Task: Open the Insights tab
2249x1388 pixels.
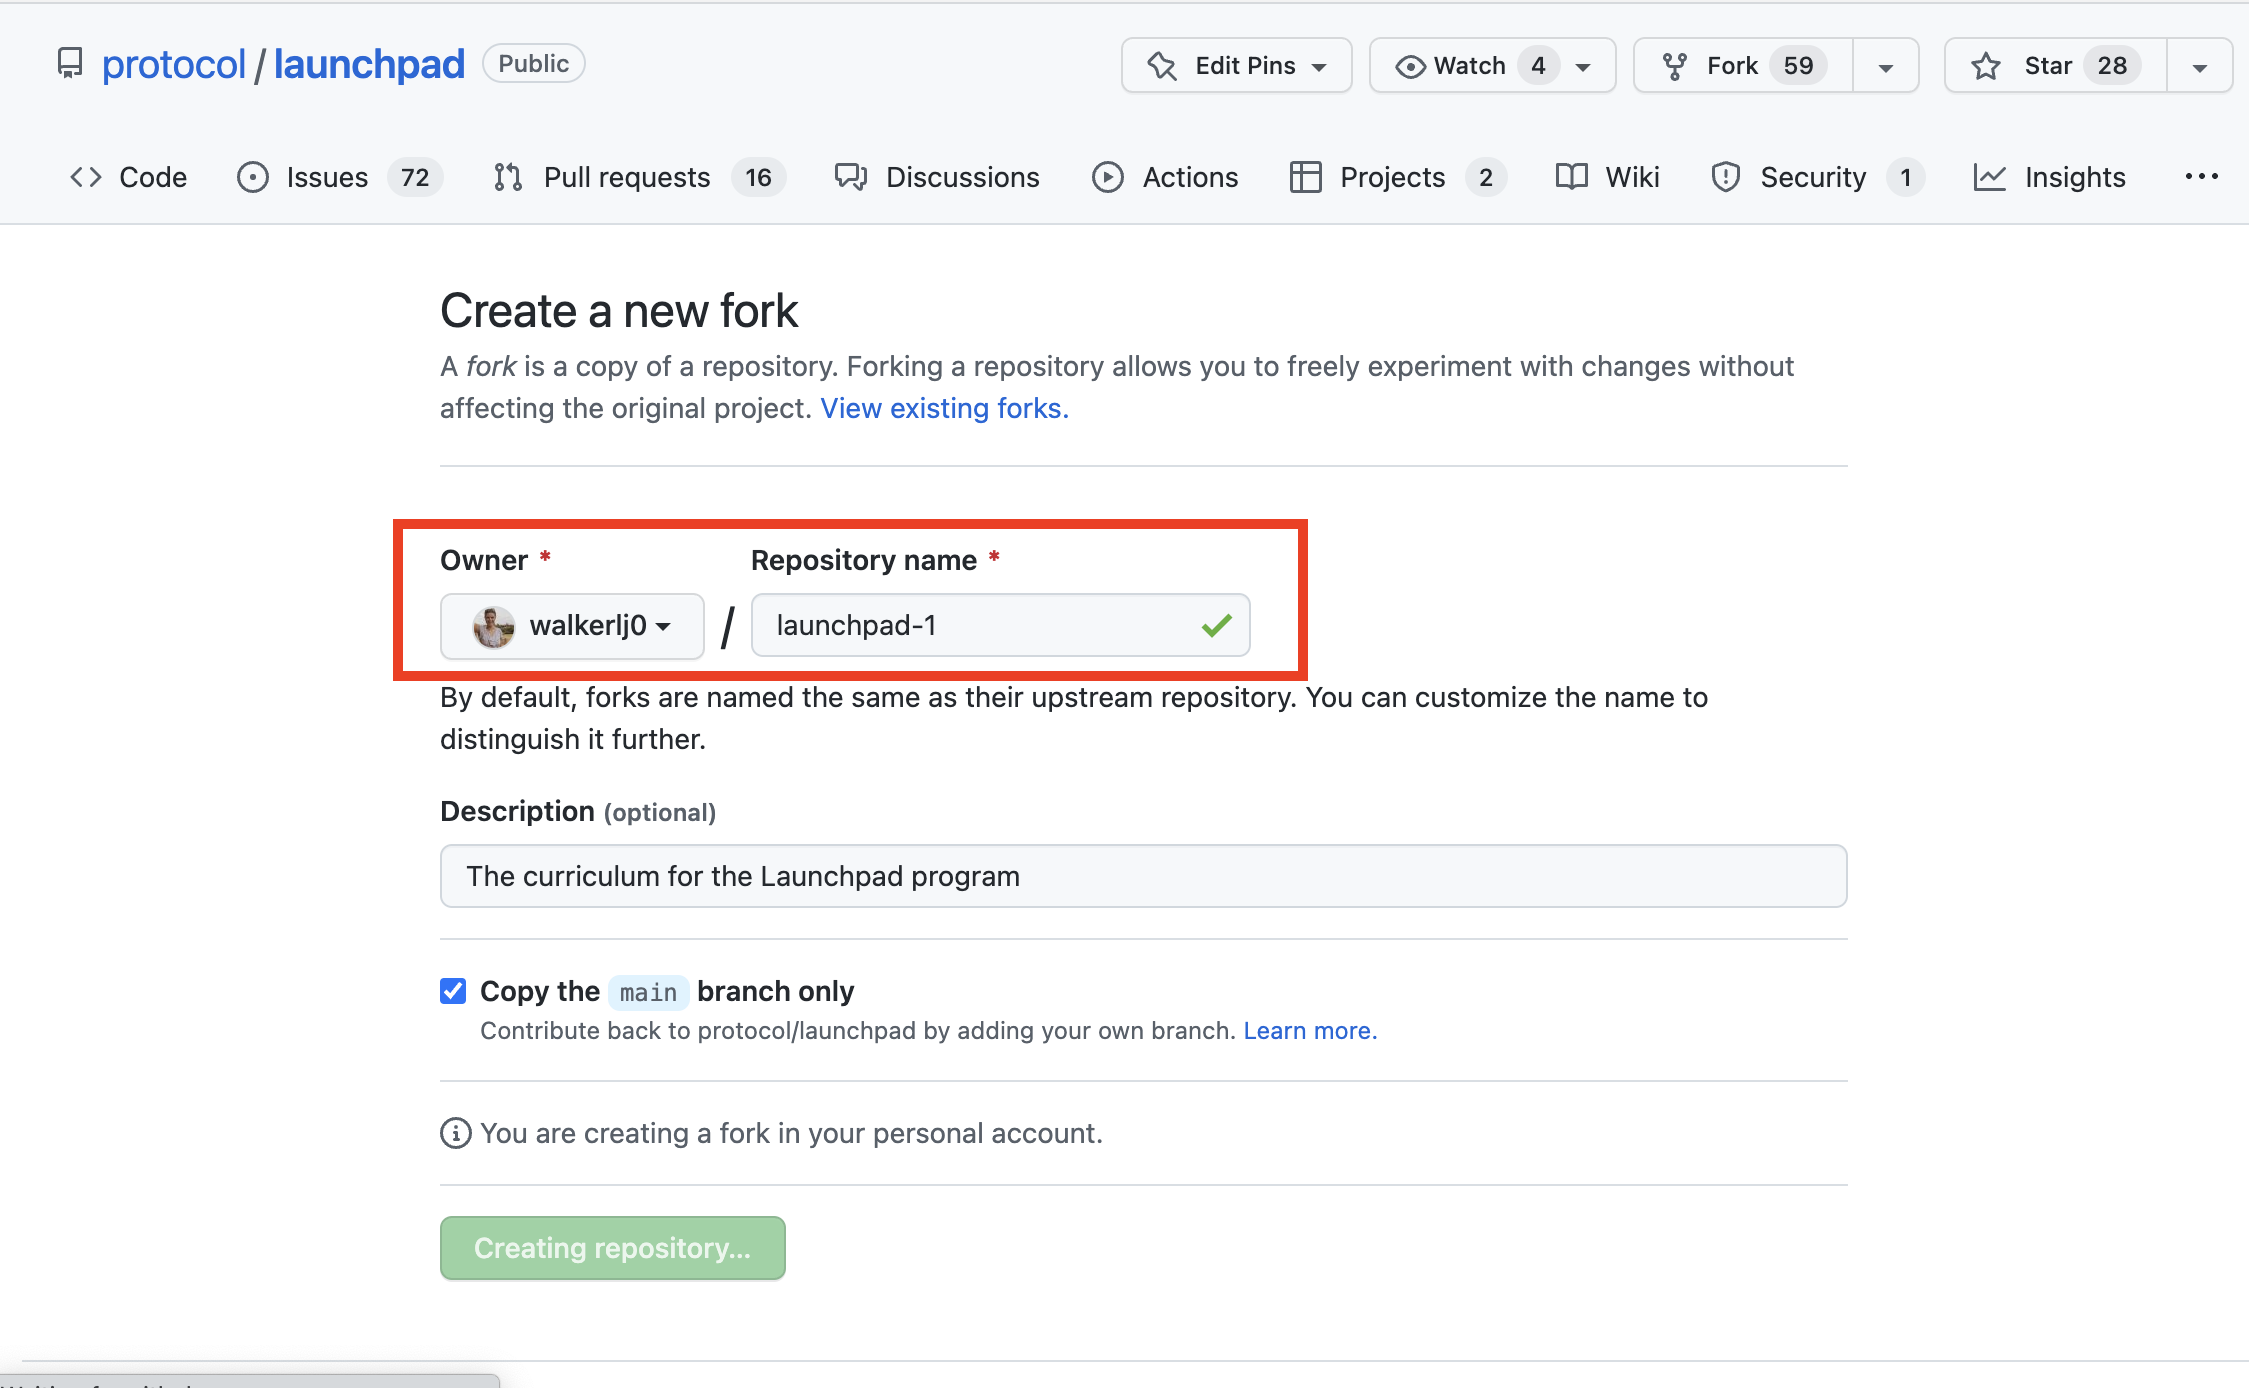Action: pyautogui.click(x=2050, y=177)
